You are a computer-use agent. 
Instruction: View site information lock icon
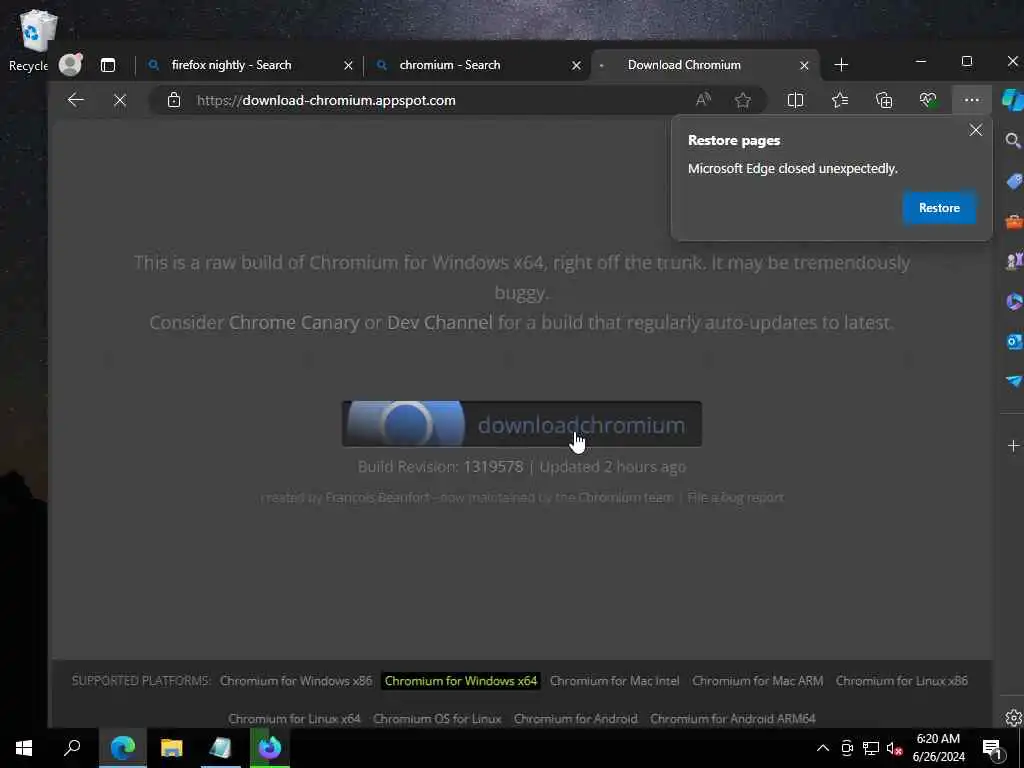click(x=174, y=100)
